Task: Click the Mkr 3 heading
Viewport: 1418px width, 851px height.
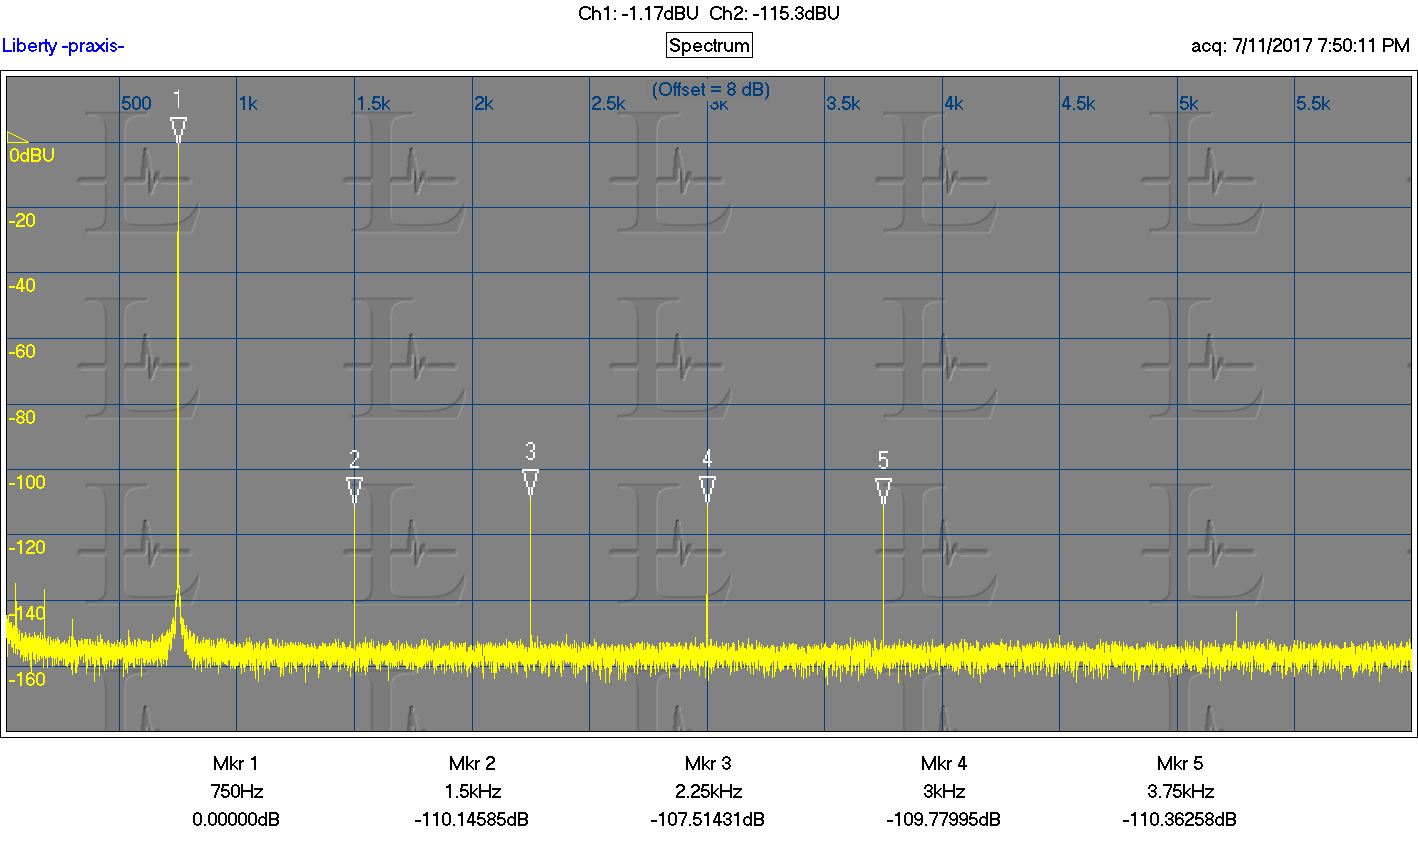Action: [708, 763]
